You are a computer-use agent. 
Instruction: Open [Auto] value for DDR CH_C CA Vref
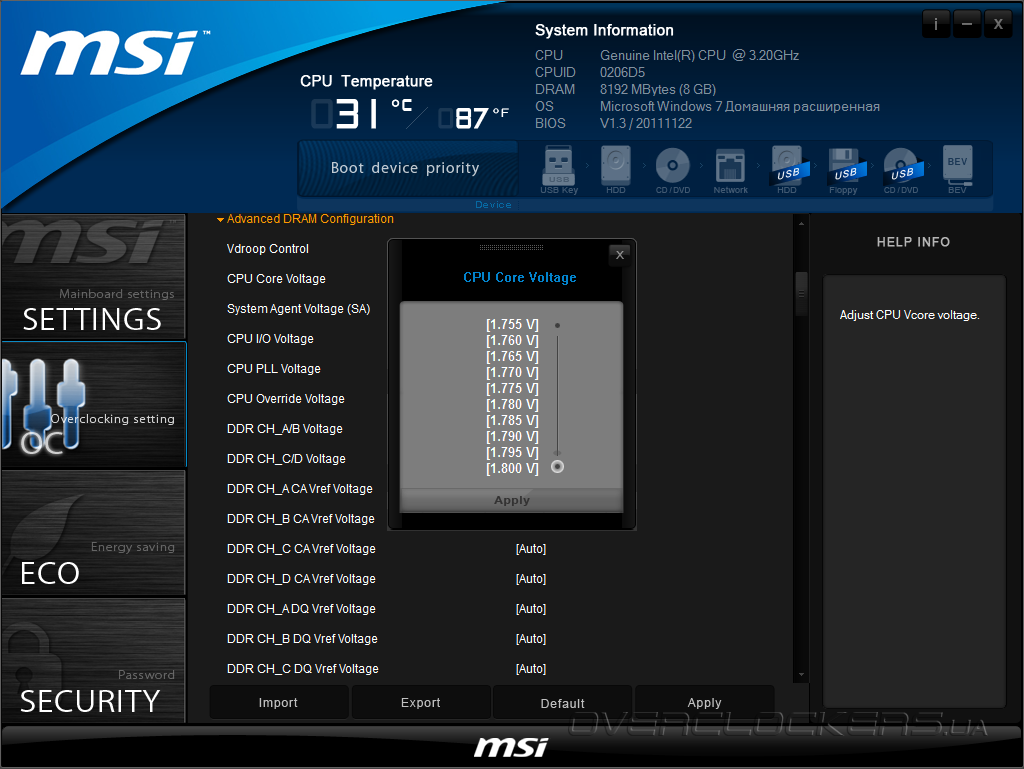click(x=531, y=549)
